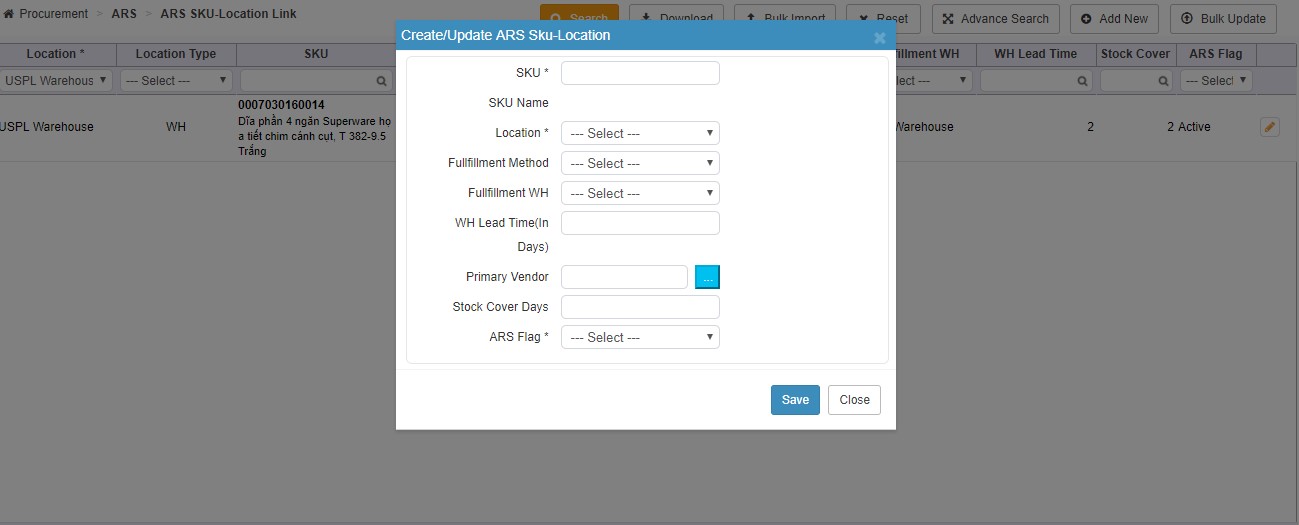Sort by the Location Type column header

point(176,54)
